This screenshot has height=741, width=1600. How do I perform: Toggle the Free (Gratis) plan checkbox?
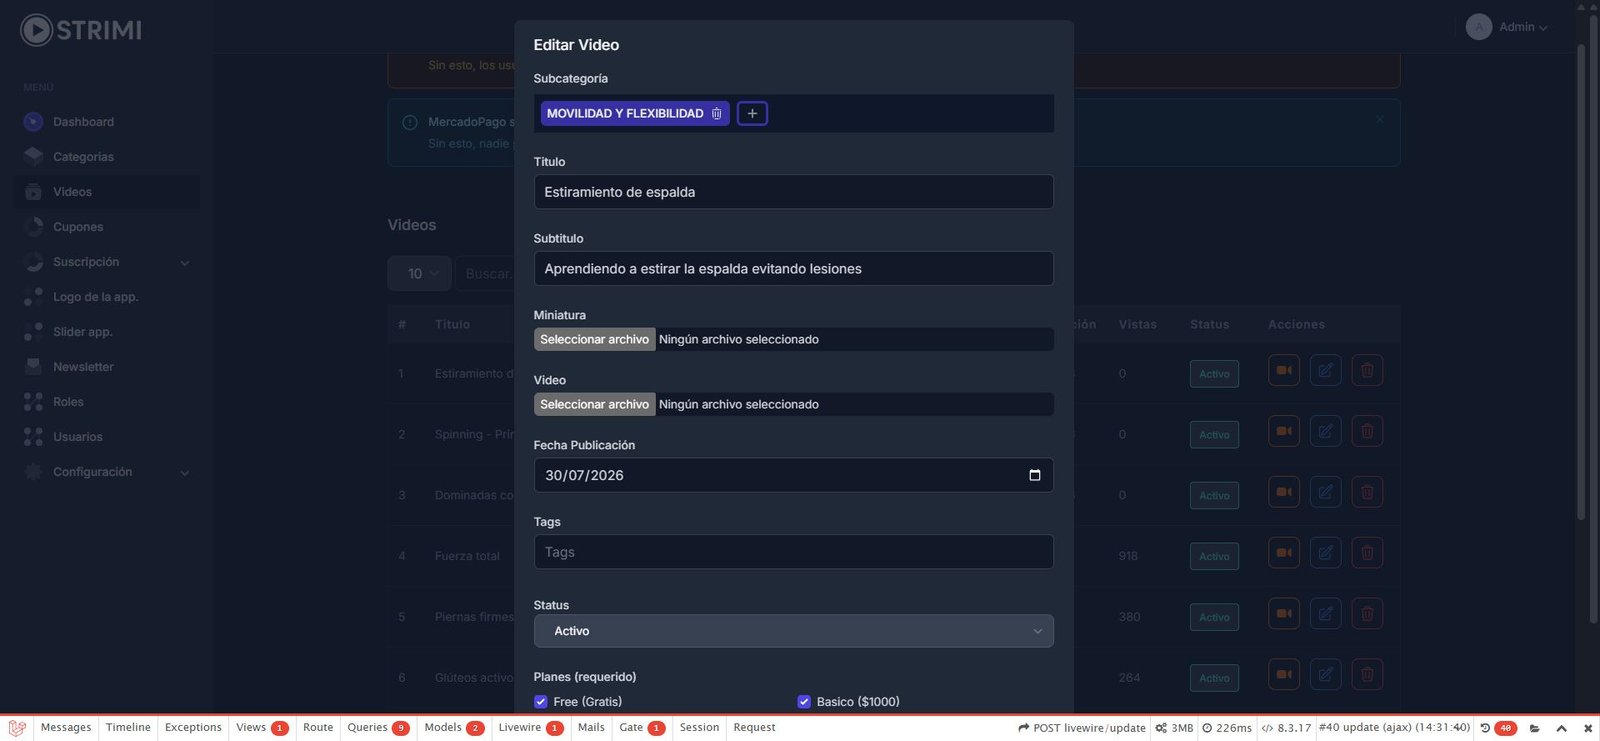pos(541,702)
